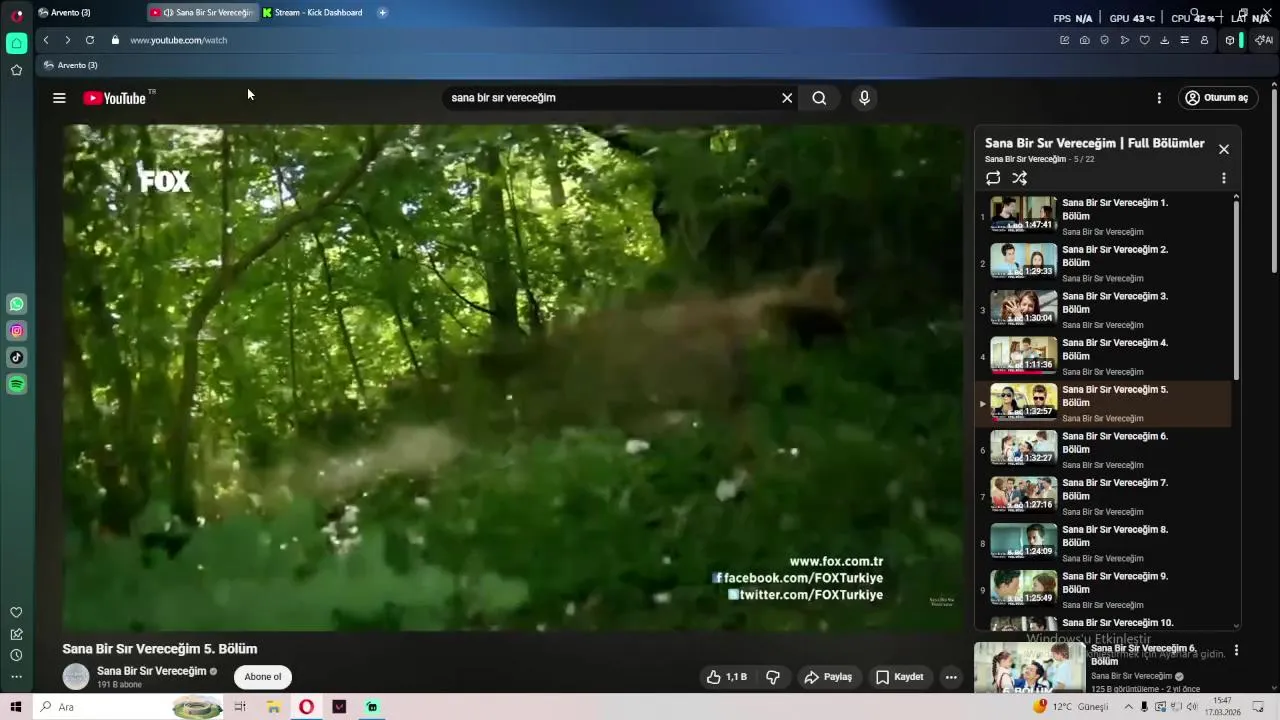1280x720 pixels.
Task: Click the playlist name below the title
Action: point(1025,159)
